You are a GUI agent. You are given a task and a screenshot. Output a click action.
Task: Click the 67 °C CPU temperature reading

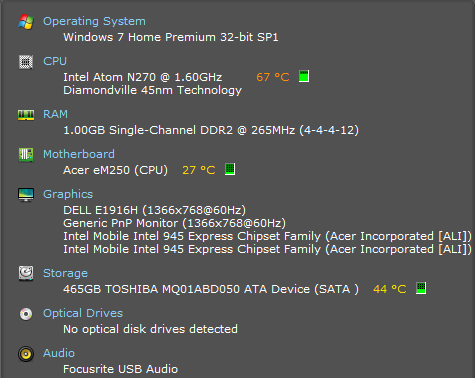(x=273, y=77)
